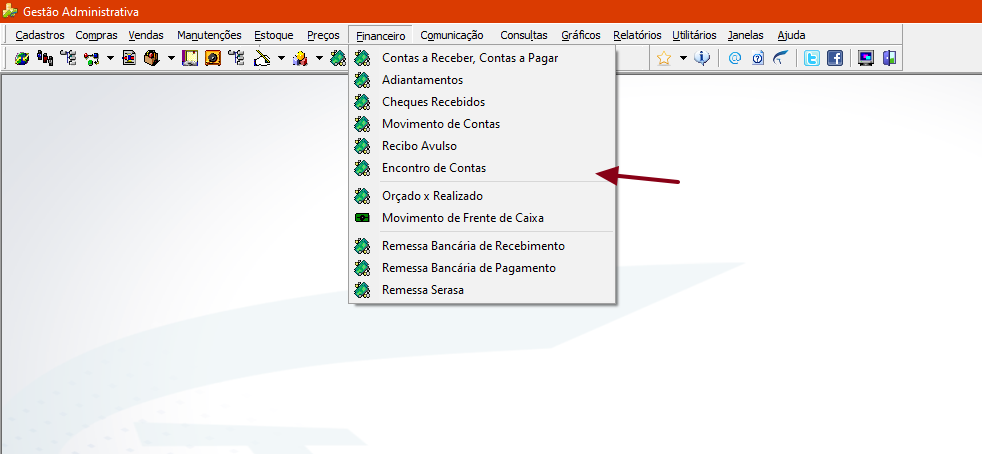Open the Manutenções menu
Viewport: 982px width, 454px height.
point(209,35)
